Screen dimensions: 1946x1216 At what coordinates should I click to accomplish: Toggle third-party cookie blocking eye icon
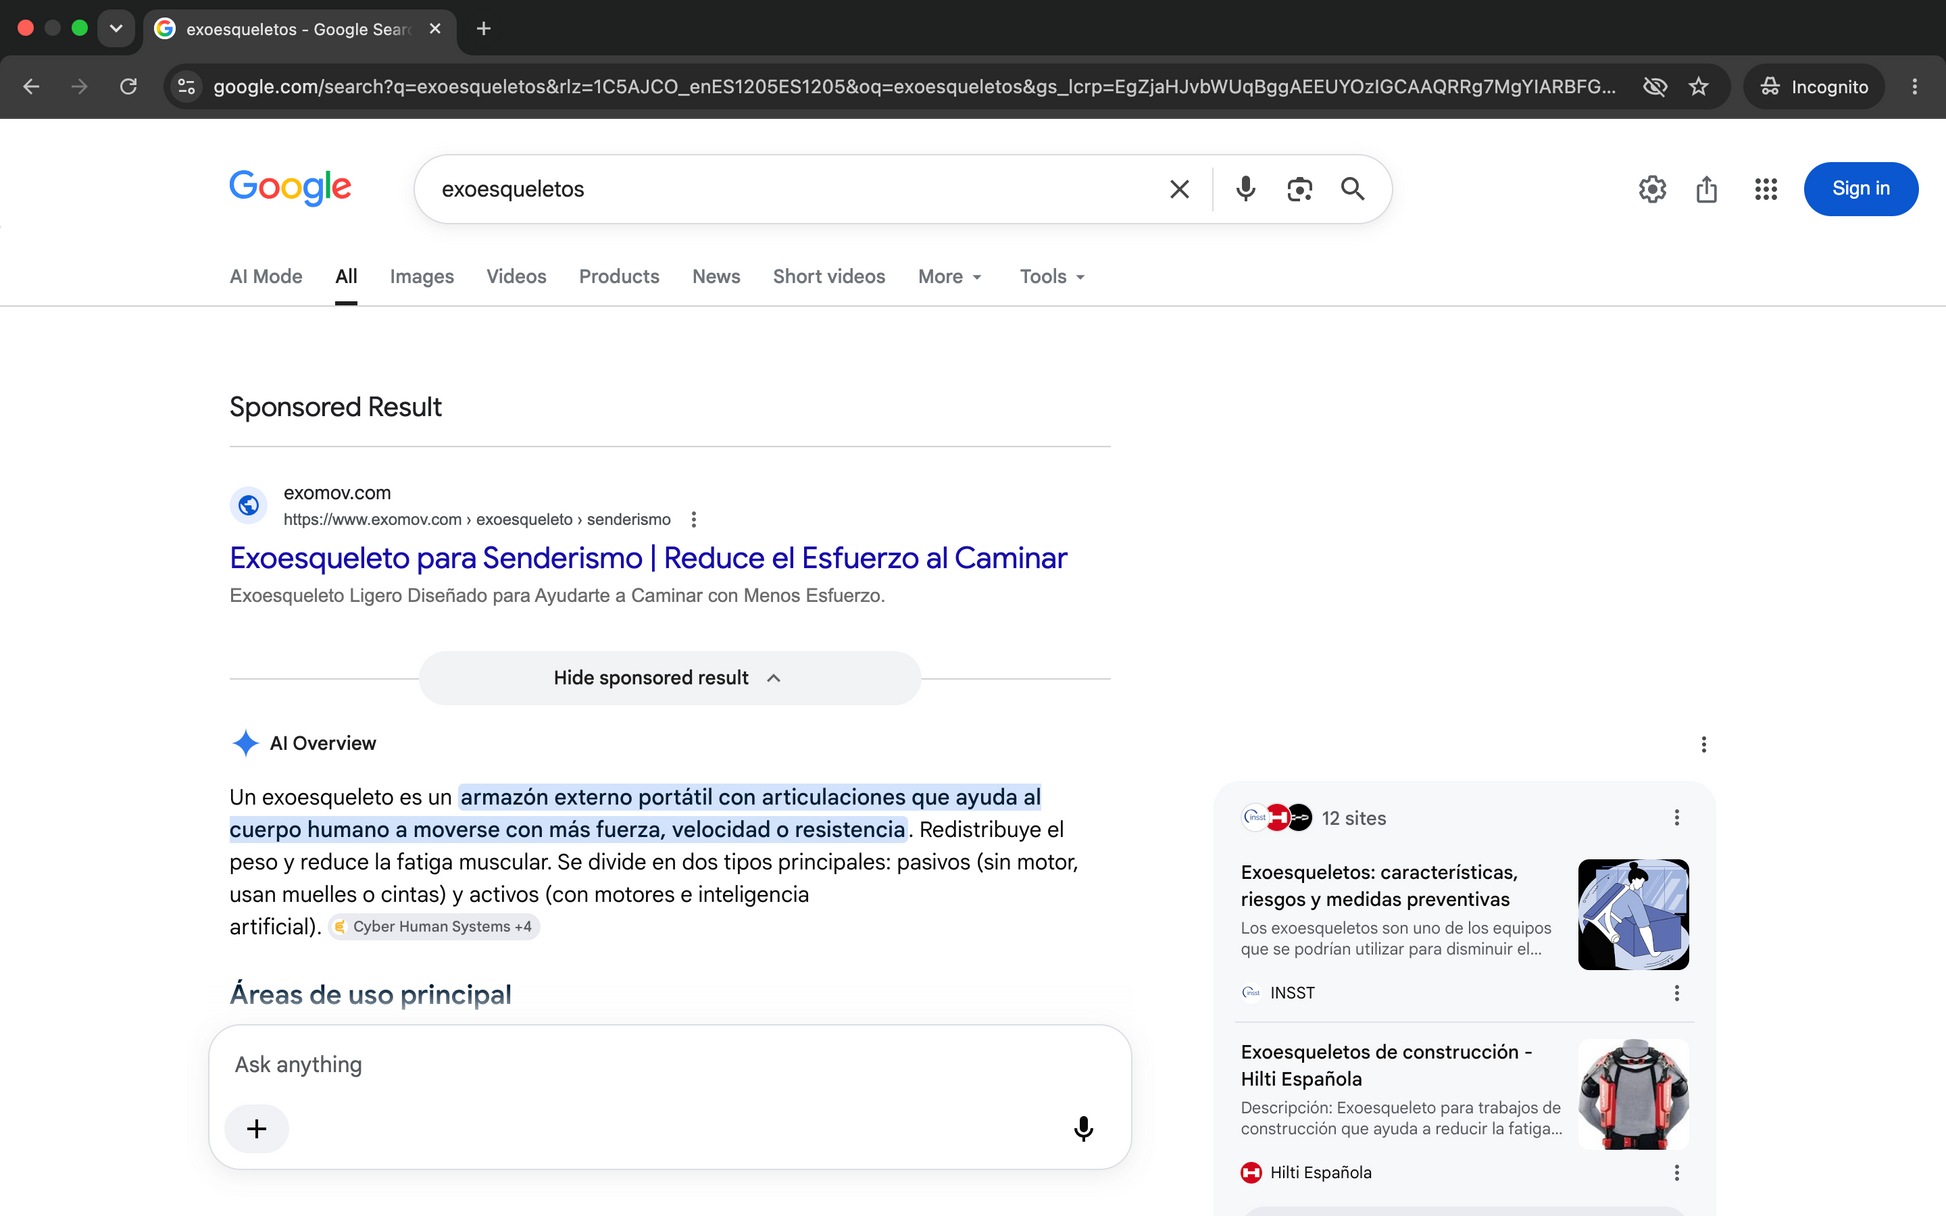pos(1655,87)
